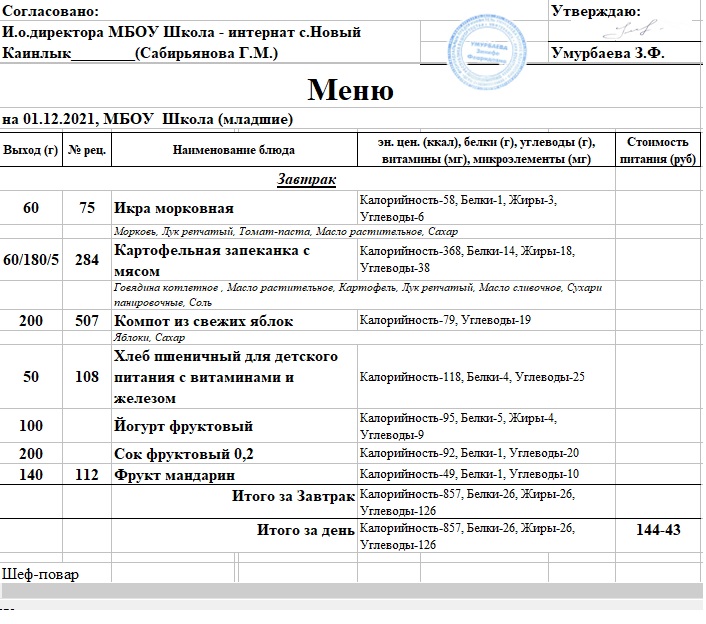Select "Картофельная запеканка с мясом" cell
This screenshot has width=706, height=624.
click(214, 259)
